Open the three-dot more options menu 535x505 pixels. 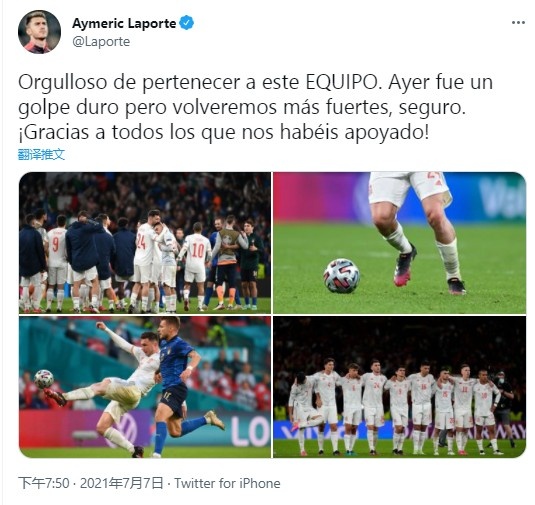tap(518, 23)
